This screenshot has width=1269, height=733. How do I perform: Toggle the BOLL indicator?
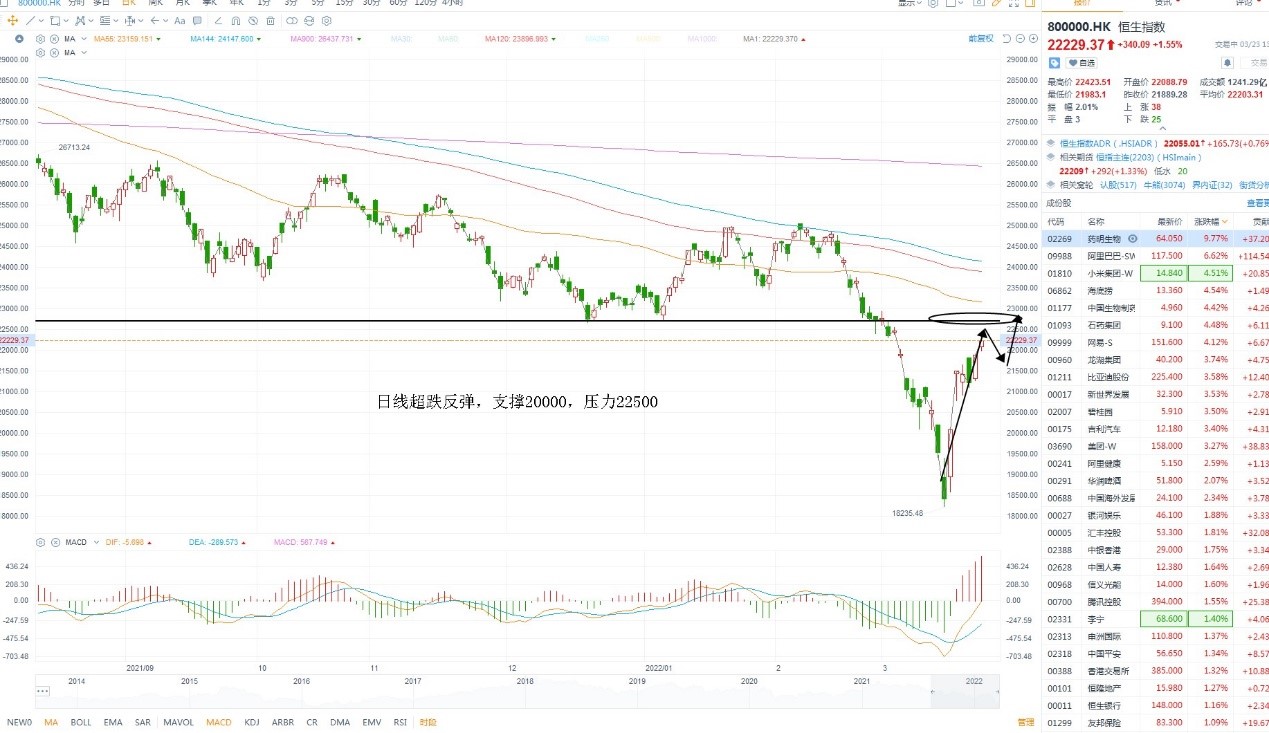(x=81, y=722)
